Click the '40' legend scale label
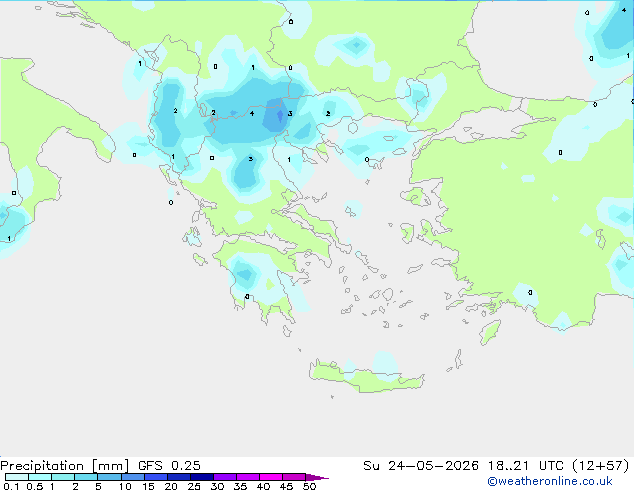This screenshot has height=490, width=634. (263, 486)
